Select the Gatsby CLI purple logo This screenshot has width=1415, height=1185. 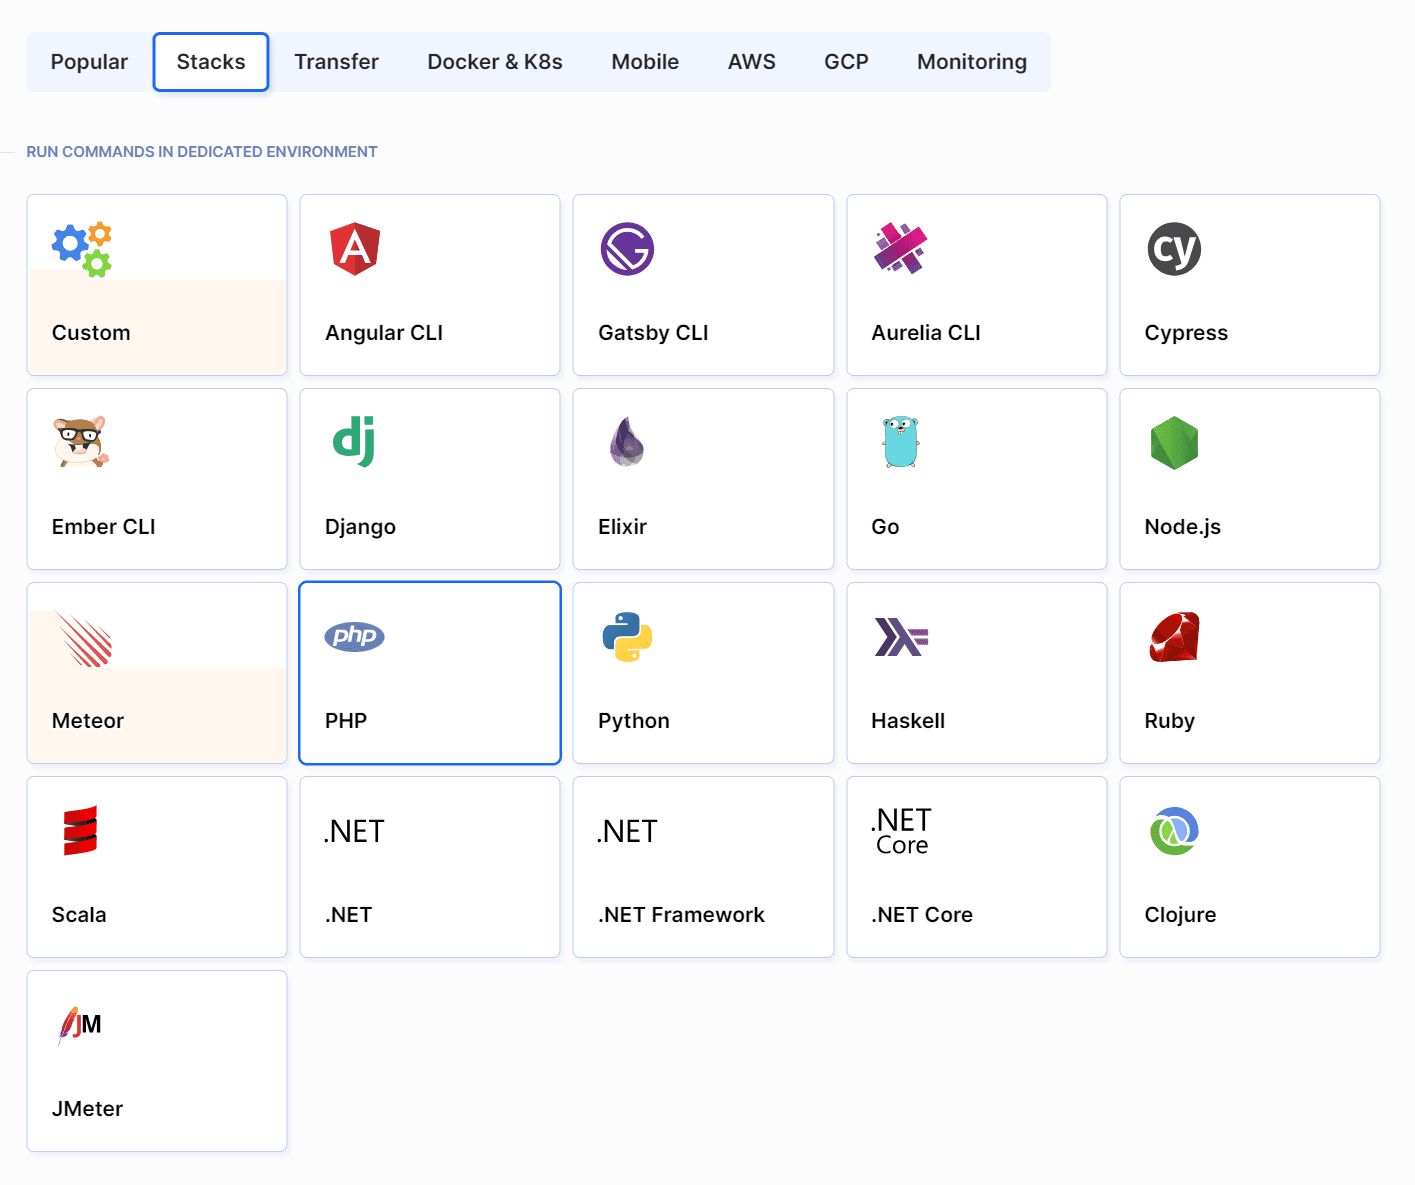point(627,249)
